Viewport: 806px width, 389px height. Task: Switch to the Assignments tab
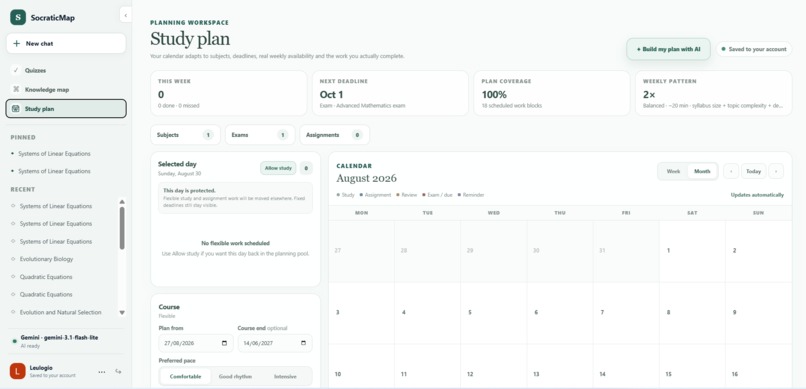pos(335,135)
